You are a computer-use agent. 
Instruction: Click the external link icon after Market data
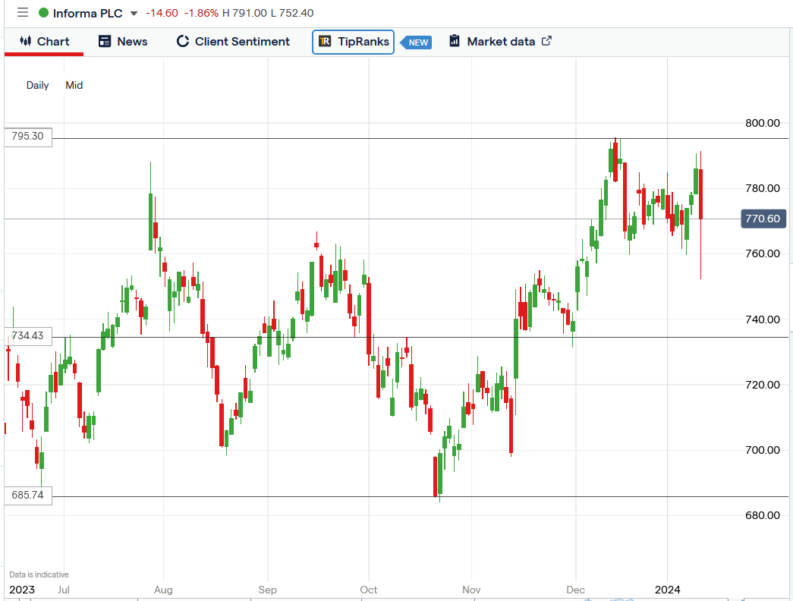[546, 41]
